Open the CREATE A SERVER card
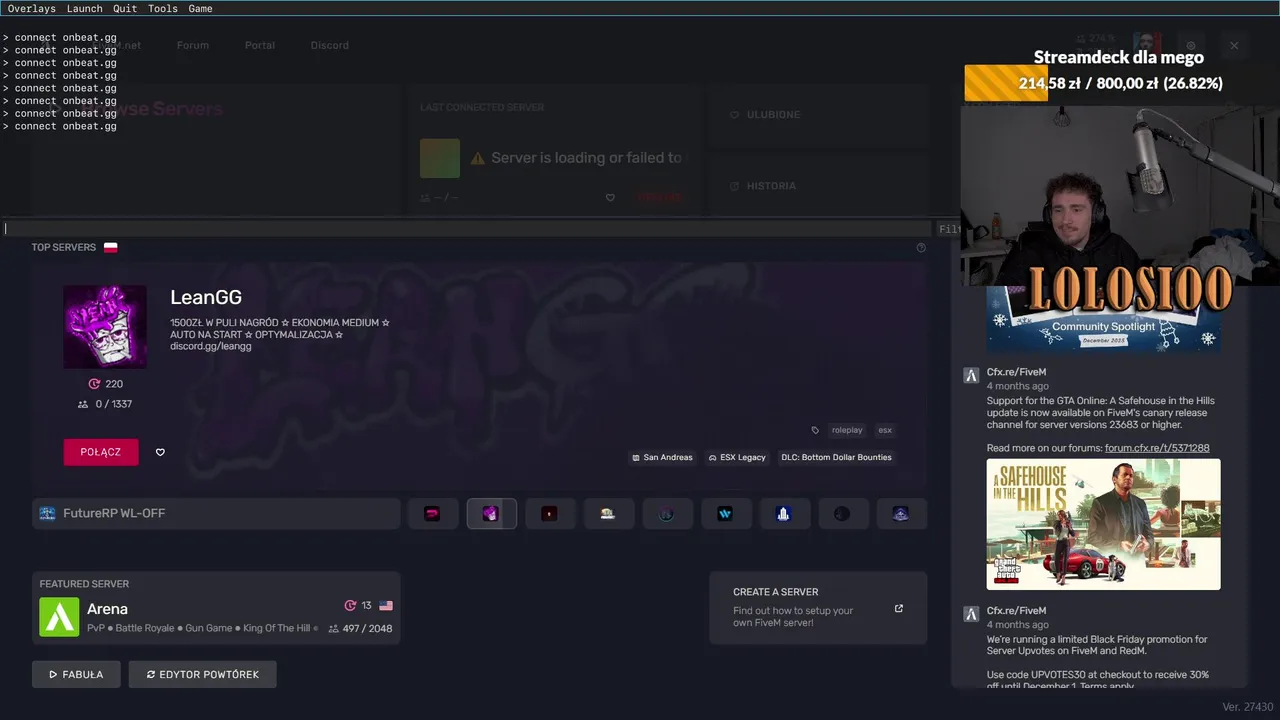 tap(818, 608)
